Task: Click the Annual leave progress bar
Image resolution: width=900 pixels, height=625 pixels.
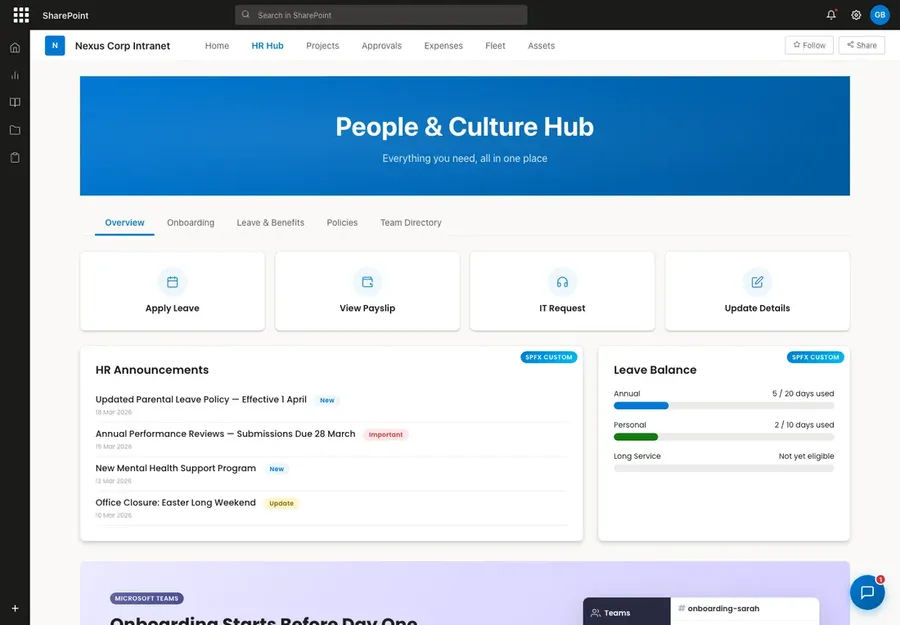Action: (724, 406)
